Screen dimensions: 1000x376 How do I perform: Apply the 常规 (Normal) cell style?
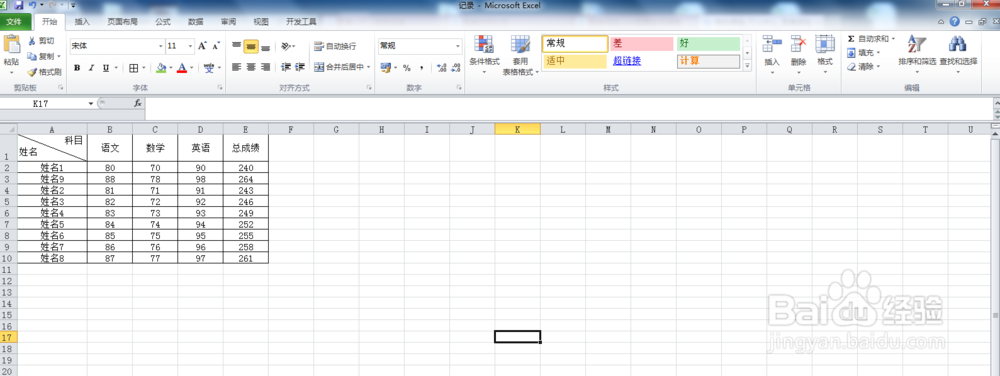click(575, 44)
